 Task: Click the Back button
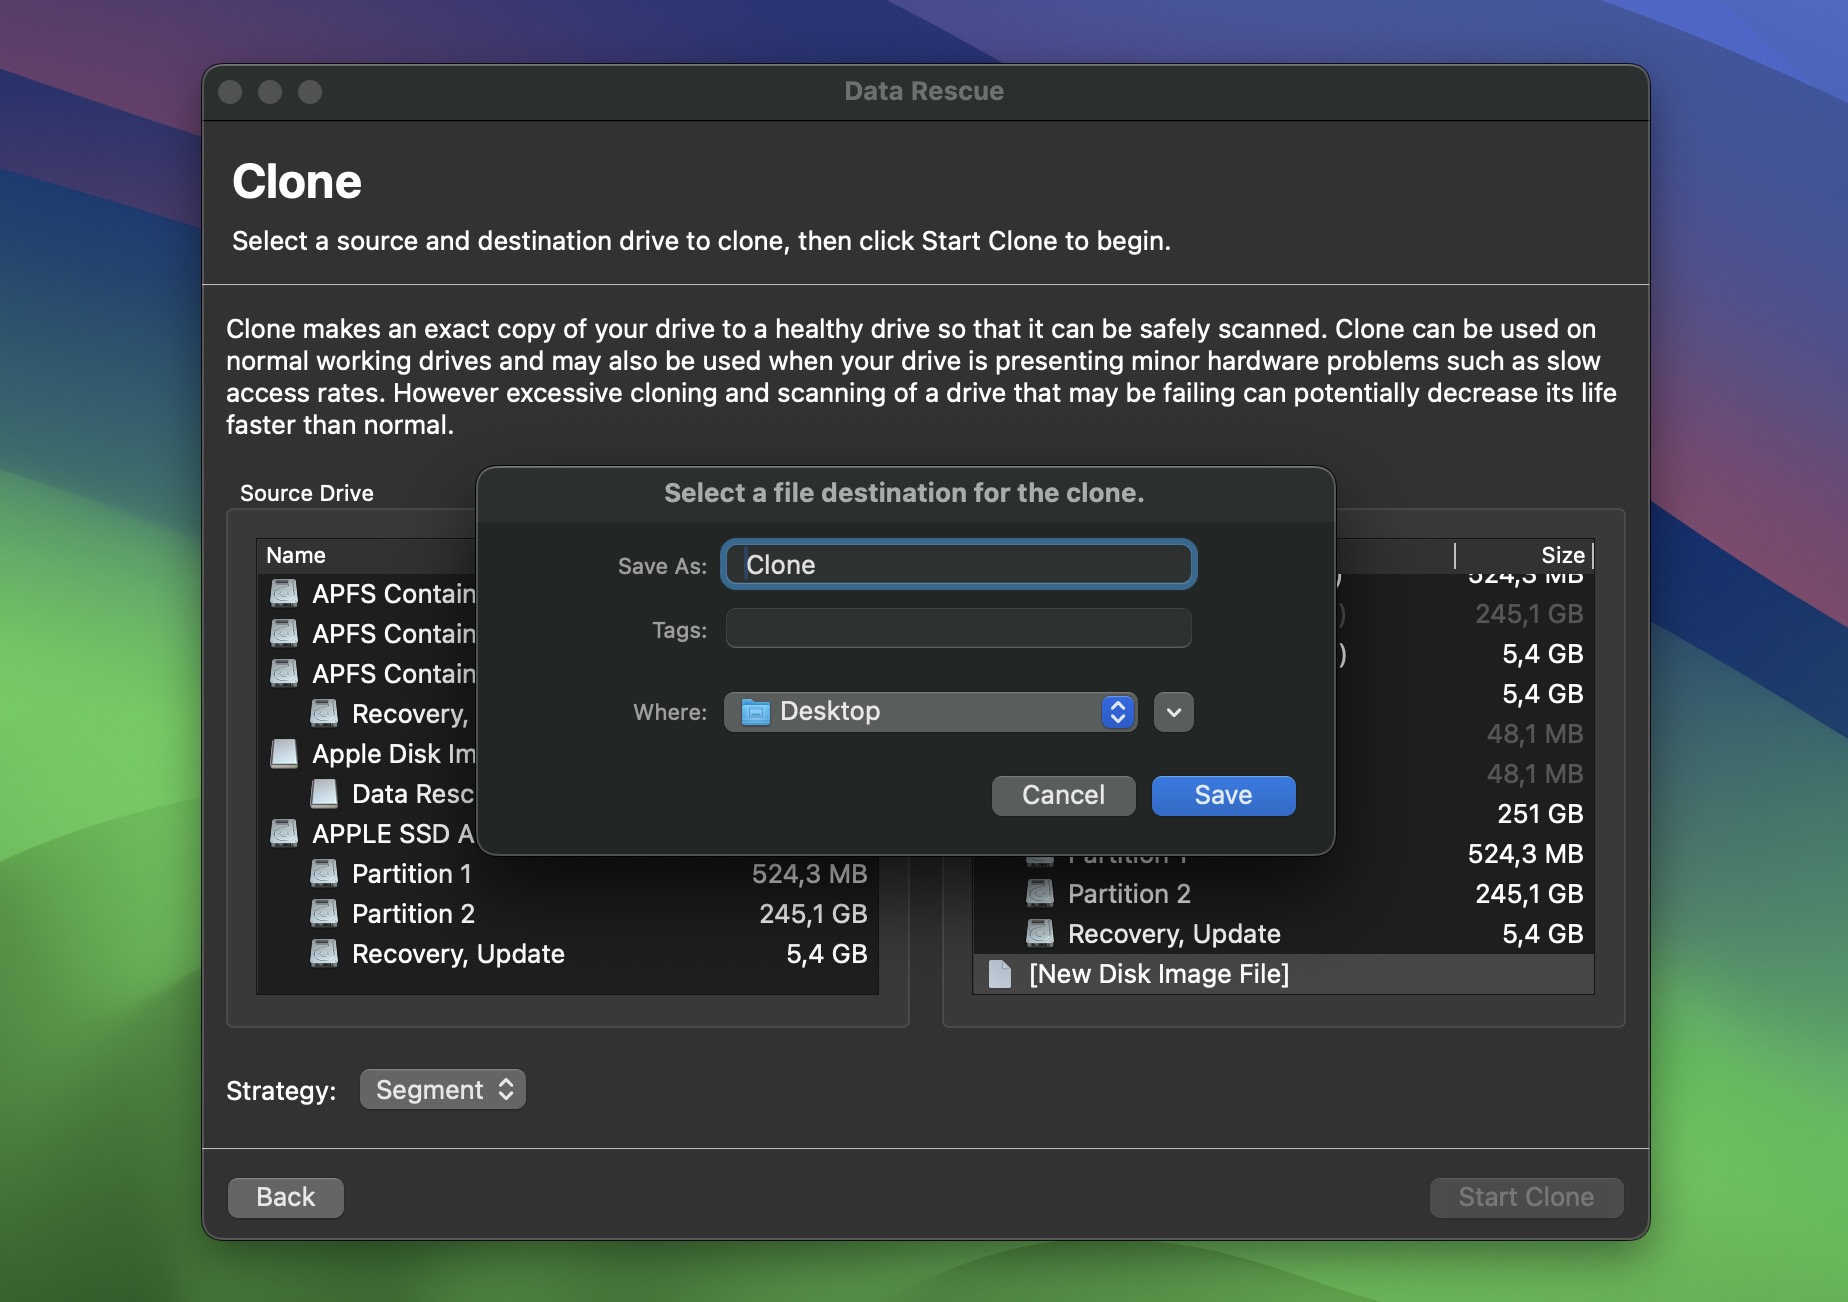click(286, 1197)
